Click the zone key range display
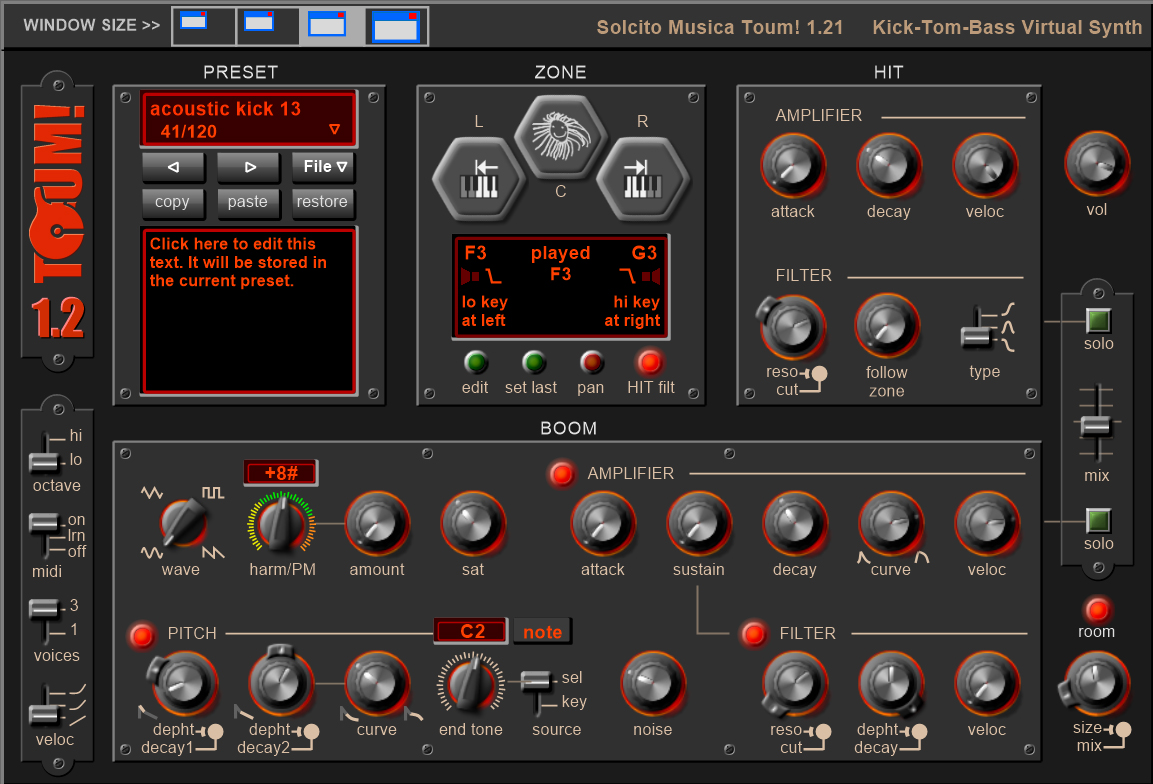 pos(561,287)
